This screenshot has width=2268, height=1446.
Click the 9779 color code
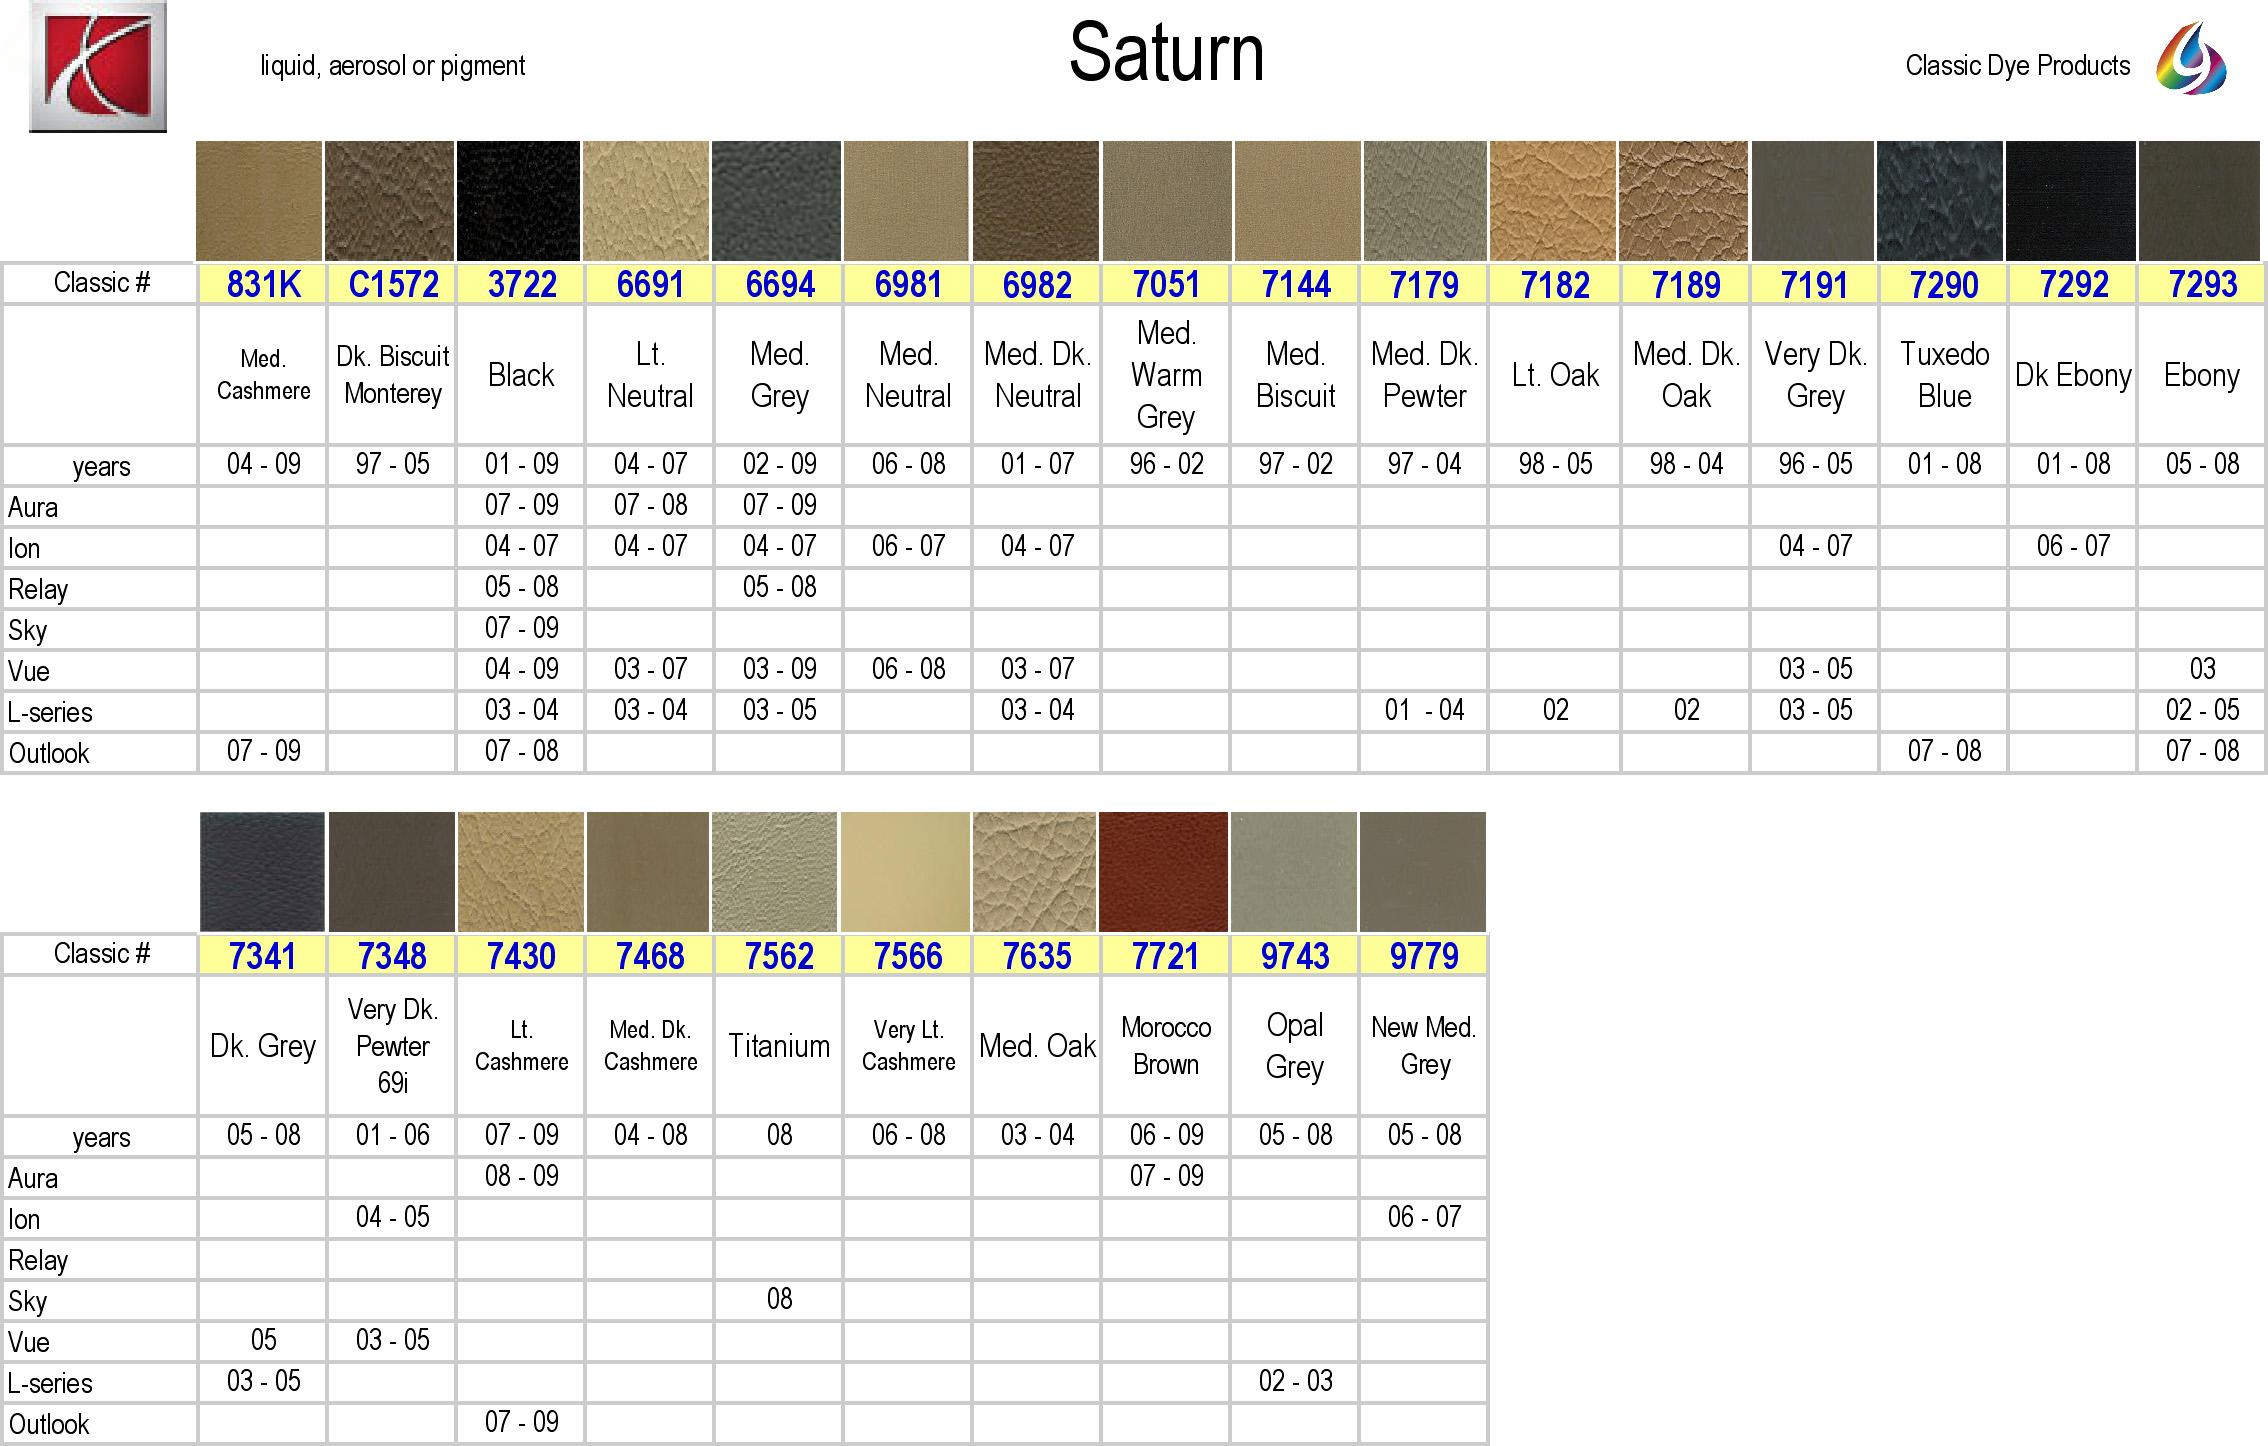pyautogui.click(x=1423, y=956)
